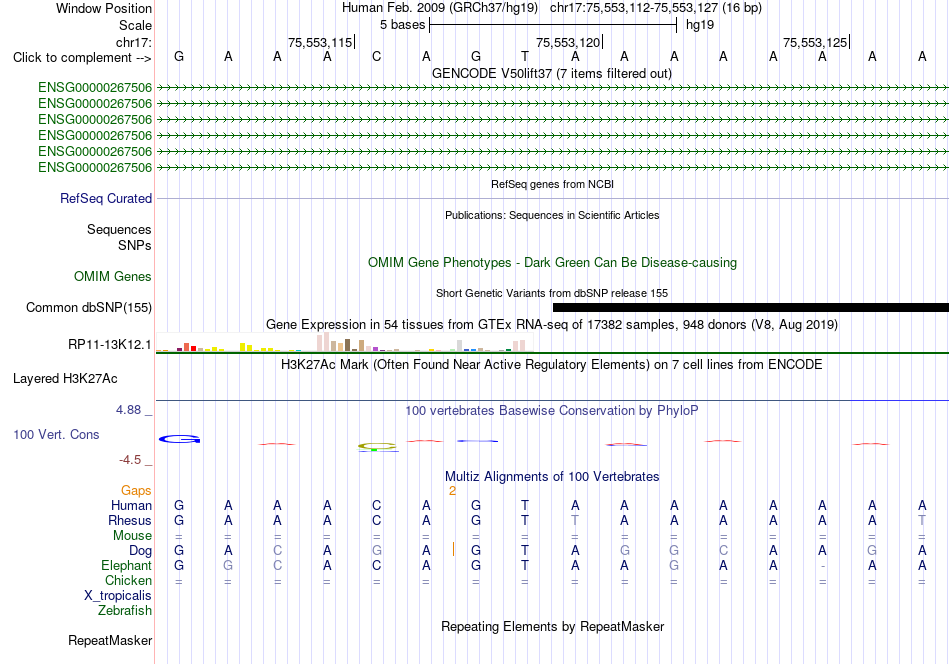Click the RepeatMasker track label
Screen dimensions: 950x664
point(110,640)
